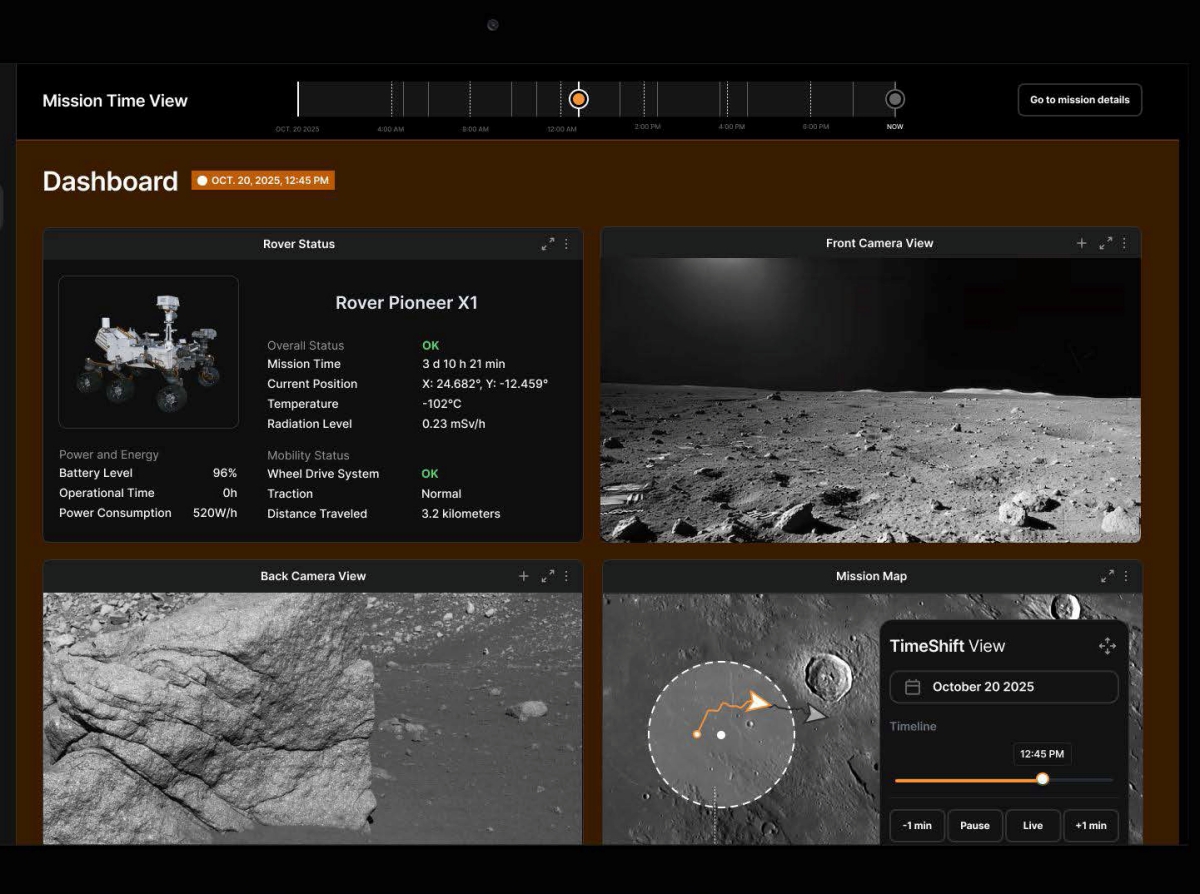Expand the Rover Status panel
This screenshot has height=894, width=1200.
548,244
